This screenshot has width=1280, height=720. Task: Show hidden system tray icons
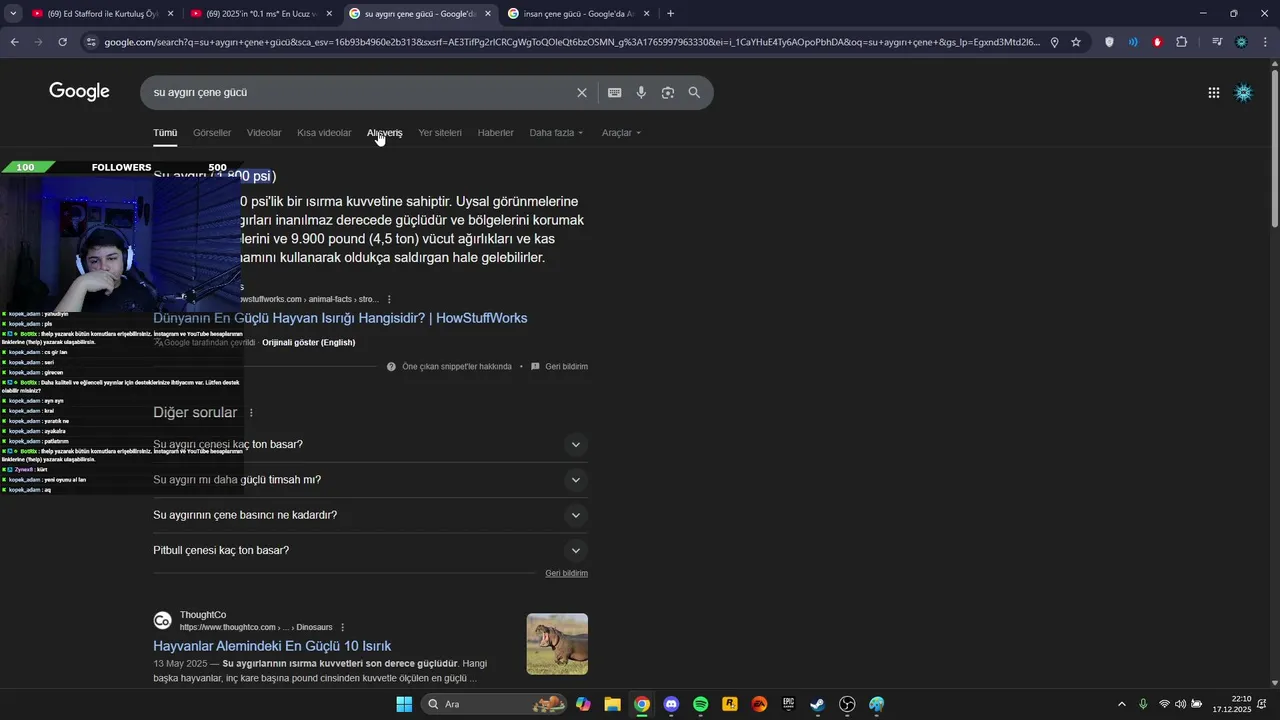1121,704
